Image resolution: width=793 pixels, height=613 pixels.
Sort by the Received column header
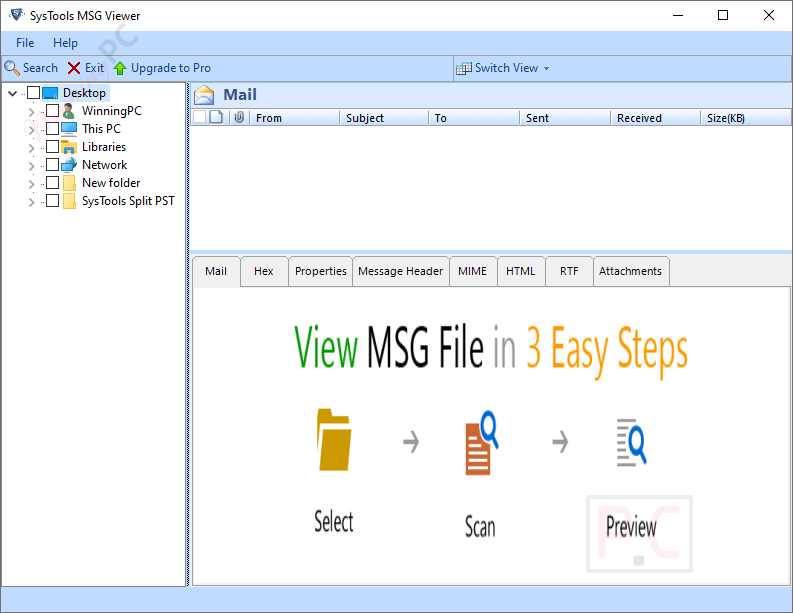coord(655,118)
